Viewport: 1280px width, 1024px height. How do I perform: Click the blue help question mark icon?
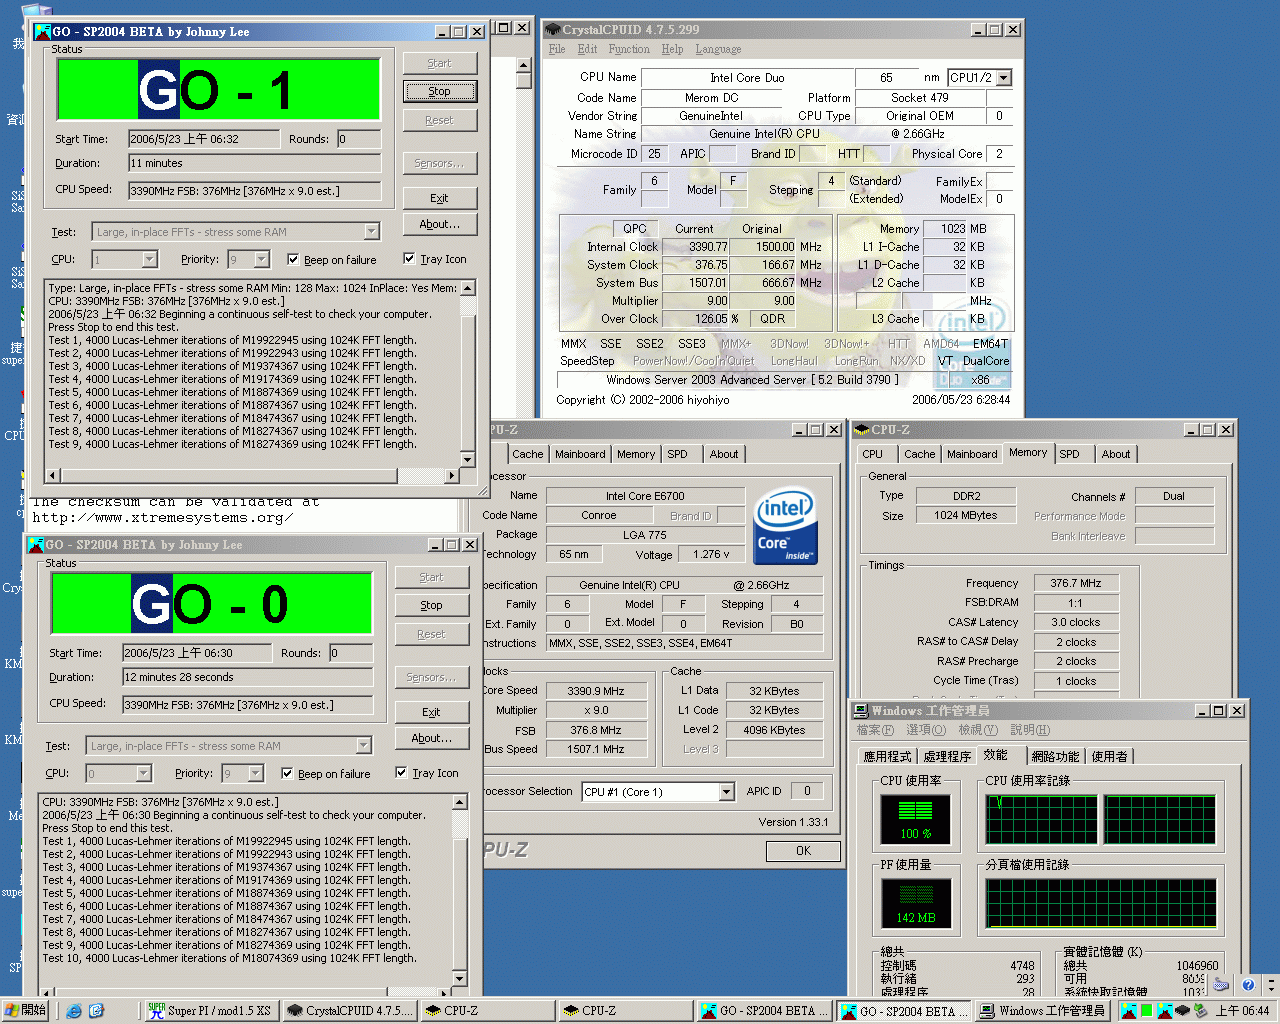(x=1248, y=985)
